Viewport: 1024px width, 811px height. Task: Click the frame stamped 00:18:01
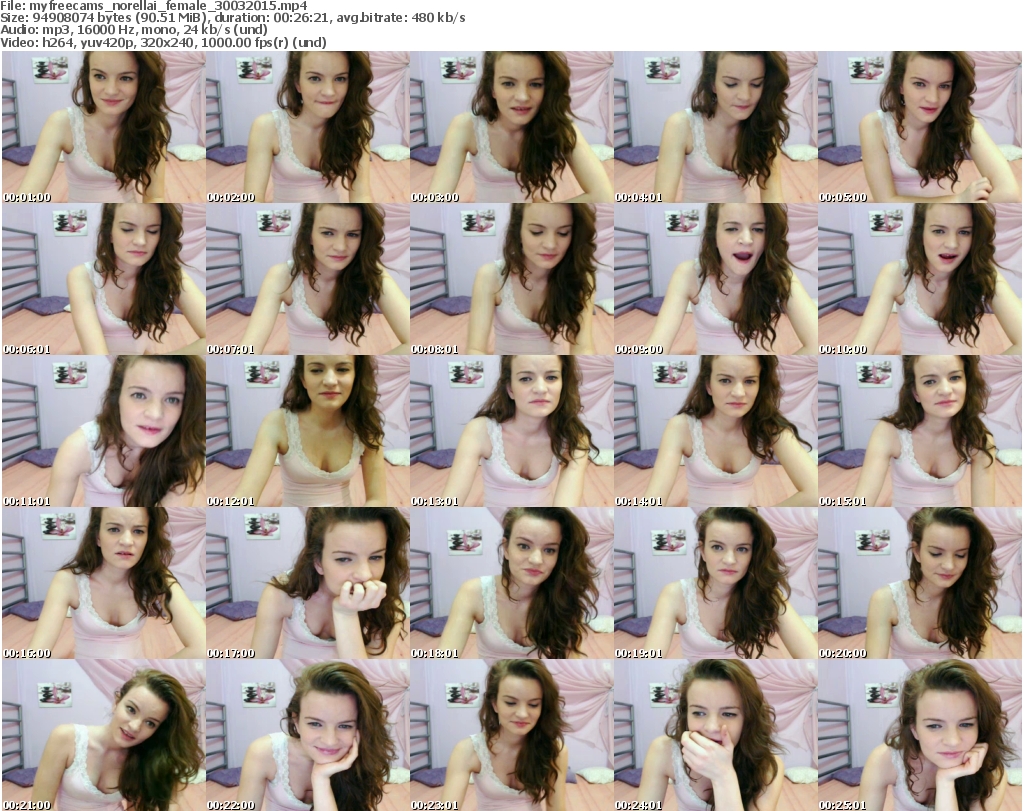tap(512, 583)
